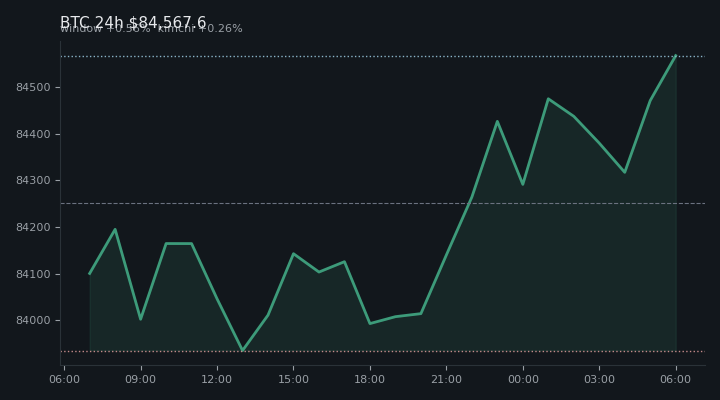Click the BTC 24h $84,567.6 chart title
The height and width of the screenshot is (400, 720).
[x=133, y=23]
